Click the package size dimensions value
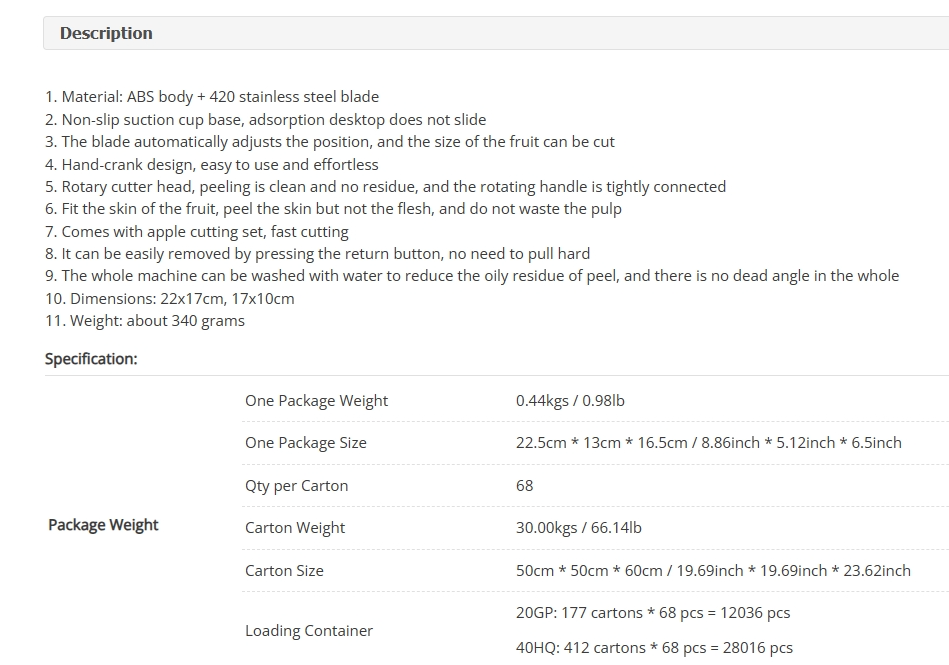Viewport: 949px width, 665px height. tap(709, 443)
